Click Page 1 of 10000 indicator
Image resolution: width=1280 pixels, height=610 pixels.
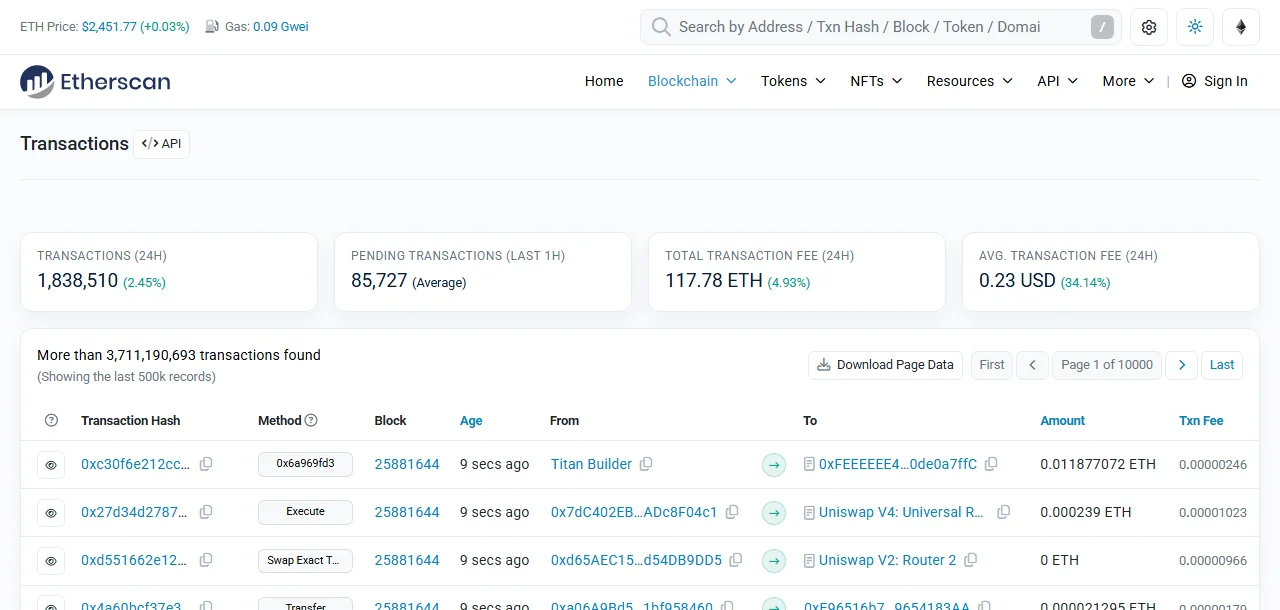pyautogui.click(x=1107, y=365)
